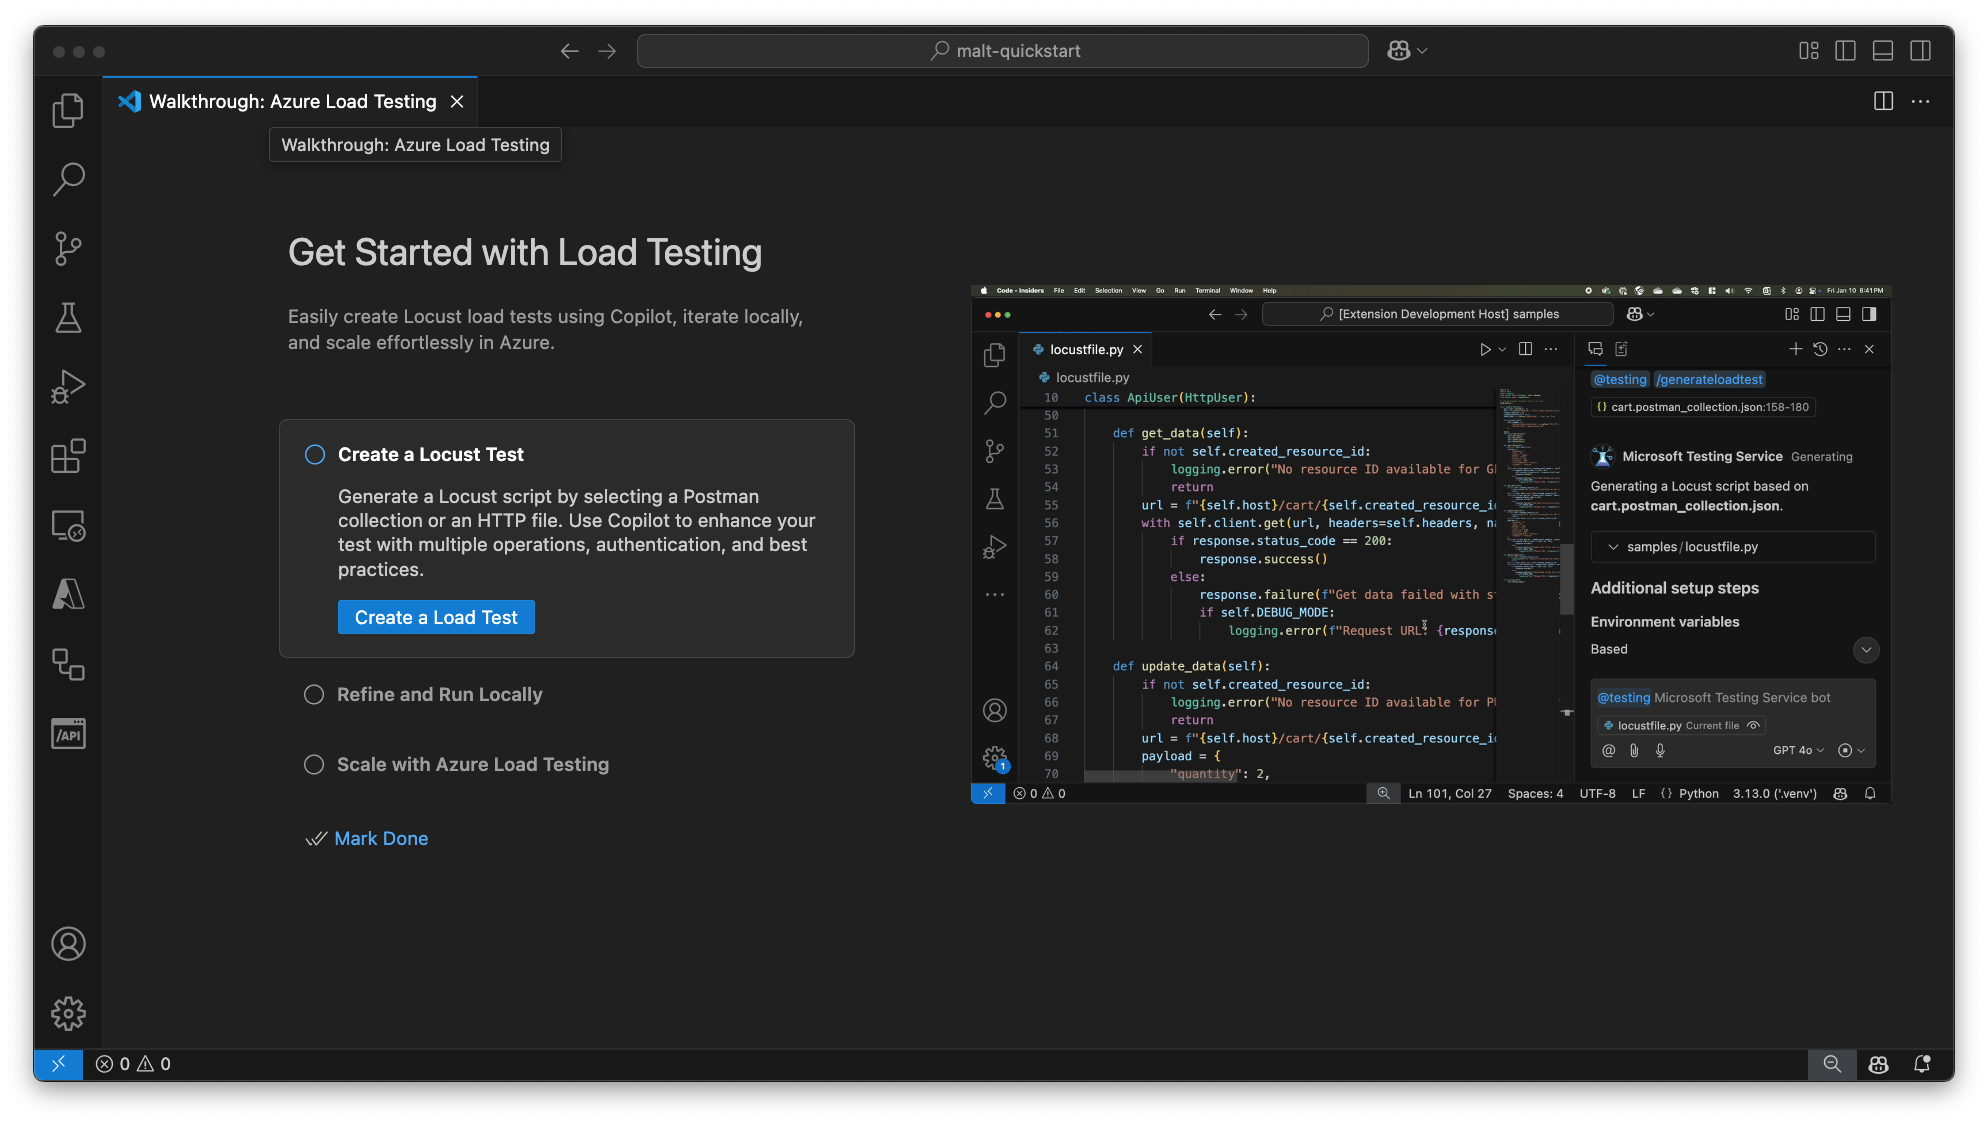Select the Create a Locust Test step
This screenshot has width=1988, height=1123.
pos(430,455)
